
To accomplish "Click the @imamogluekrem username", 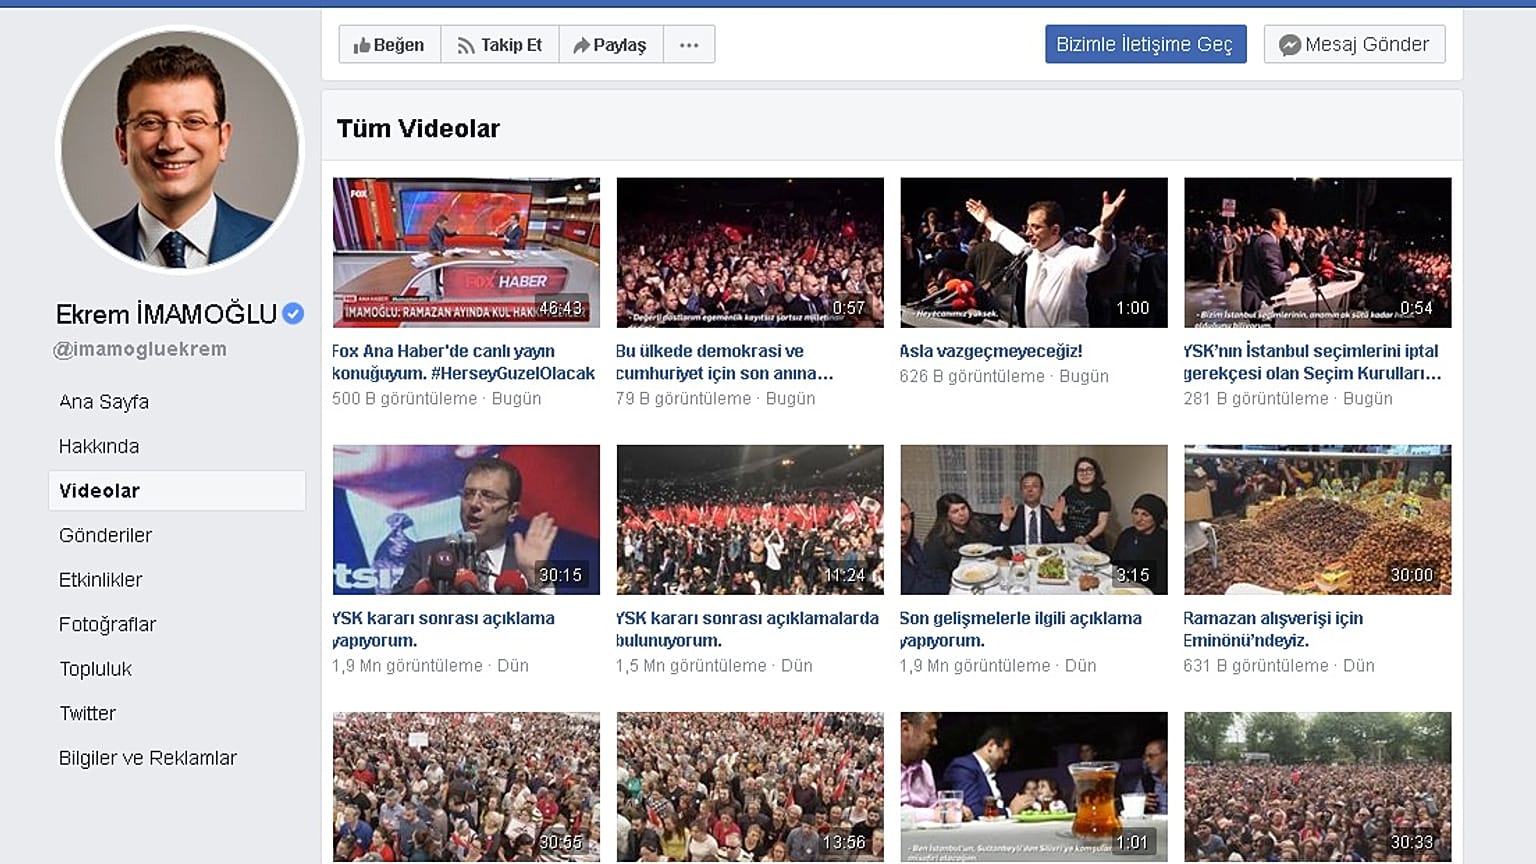I will tap(140, 349).
